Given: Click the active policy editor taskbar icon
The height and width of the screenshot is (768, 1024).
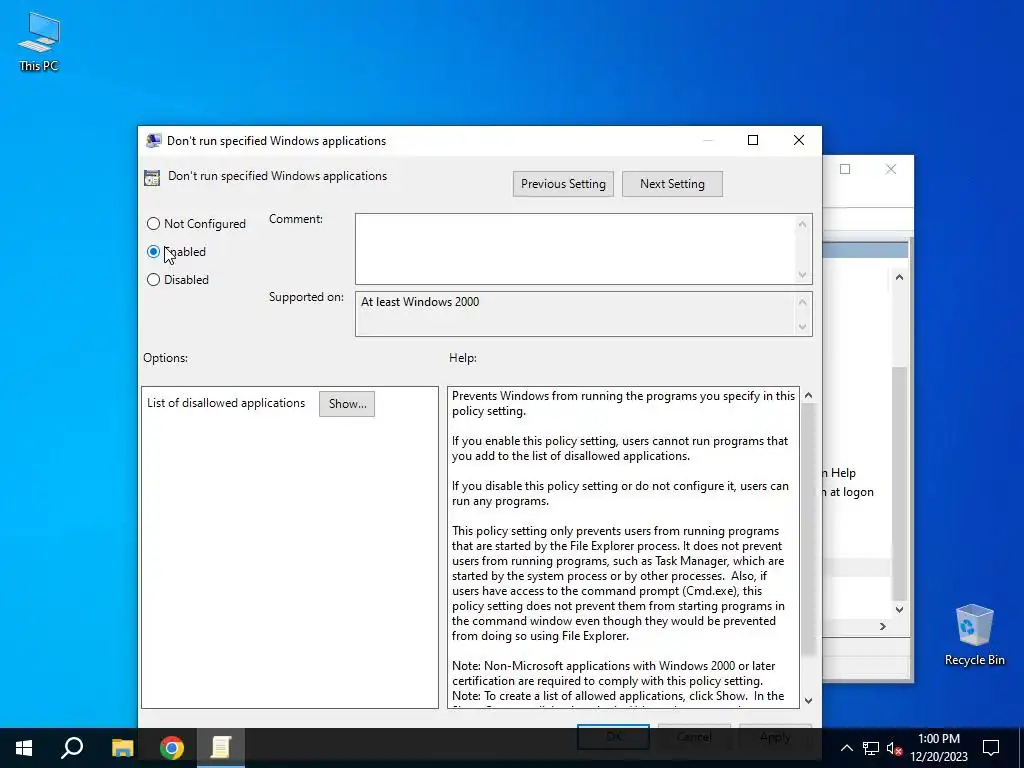Looking at the screenshot, I should (221, 748).
